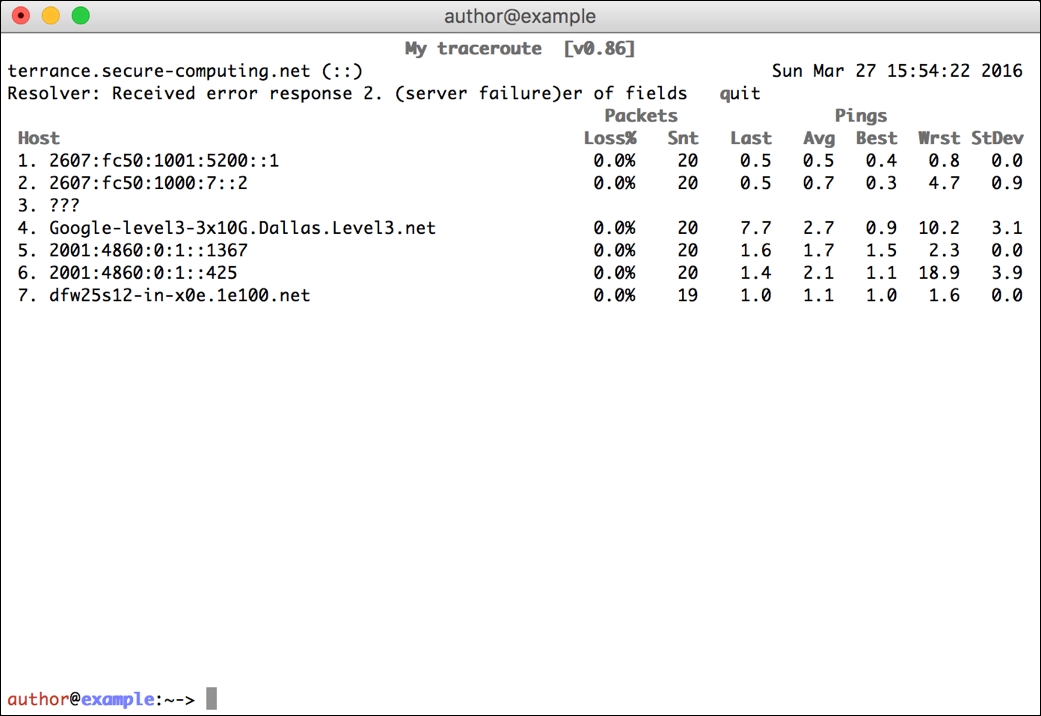Click the Packets column group header
Image resolution: width=1041 pixels, height=716 pixels.
[641, 116]
